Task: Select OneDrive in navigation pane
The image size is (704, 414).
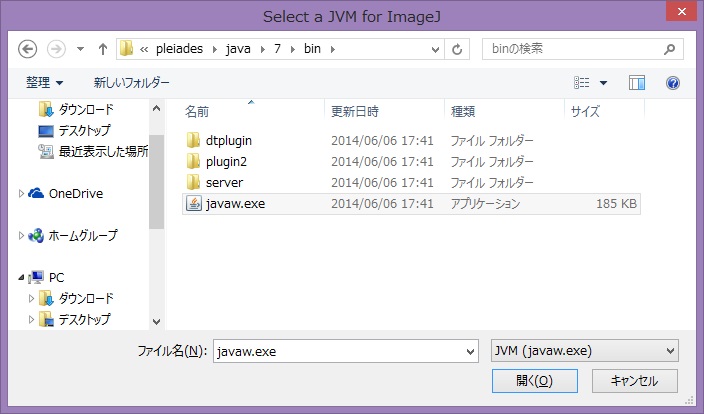Action: 76,194
